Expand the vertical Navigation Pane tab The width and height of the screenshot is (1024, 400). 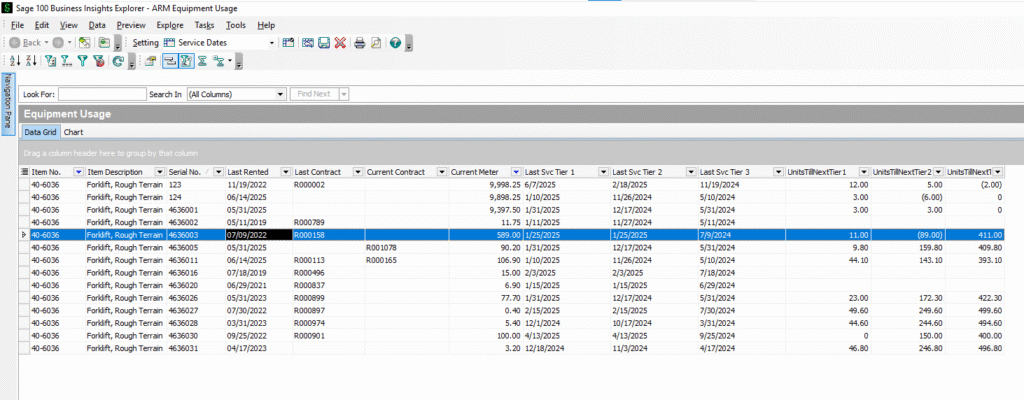click(8, 103)
